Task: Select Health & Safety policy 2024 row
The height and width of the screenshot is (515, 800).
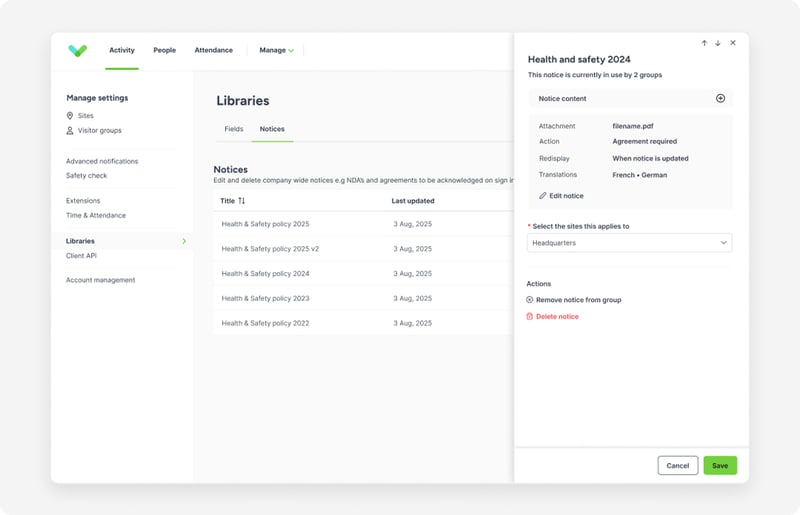Action: [363, 274]
